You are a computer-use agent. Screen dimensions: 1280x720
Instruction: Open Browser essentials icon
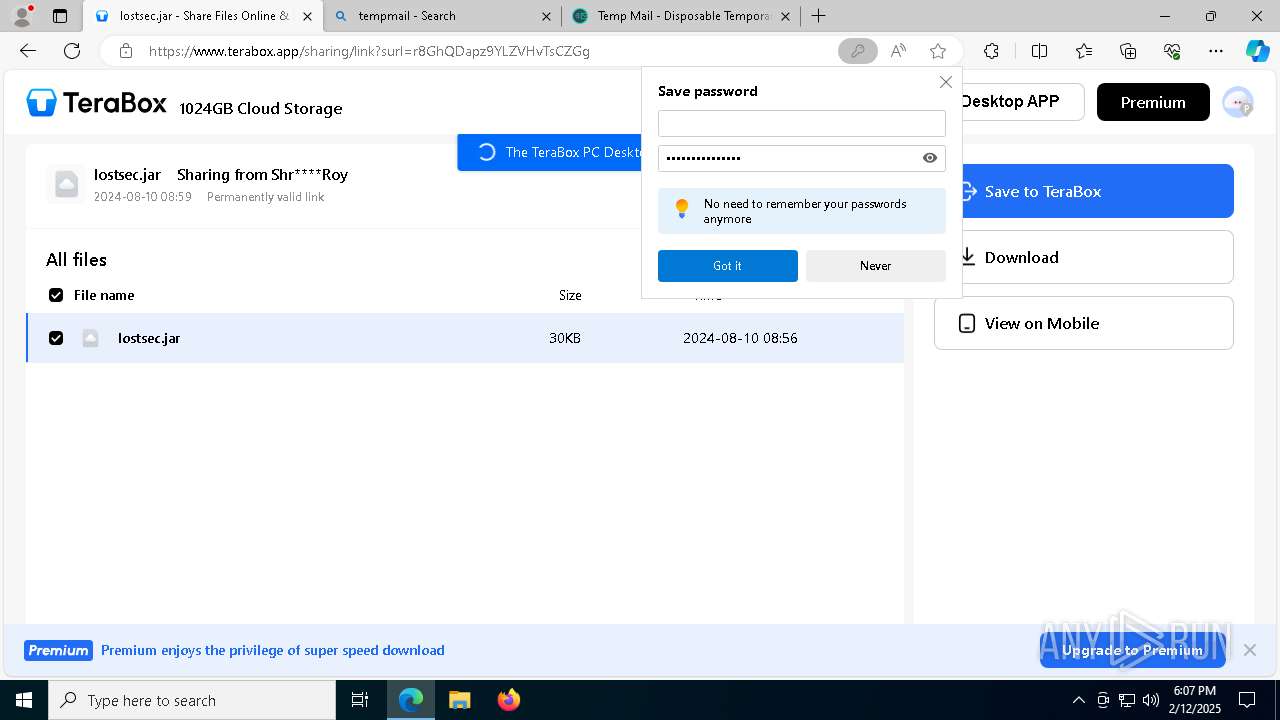tap(1172, 51)
